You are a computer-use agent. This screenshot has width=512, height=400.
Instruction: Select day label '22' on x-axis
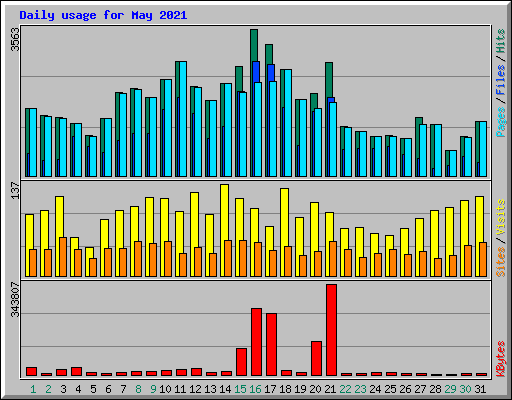click(x=345, y=389)
